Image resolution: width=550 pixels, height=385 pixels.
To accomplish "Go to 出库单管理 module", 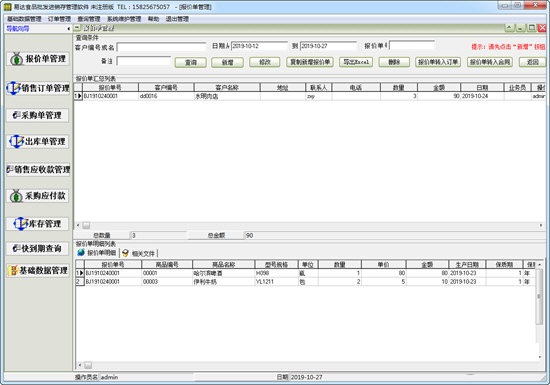I will tap(38, 142).
